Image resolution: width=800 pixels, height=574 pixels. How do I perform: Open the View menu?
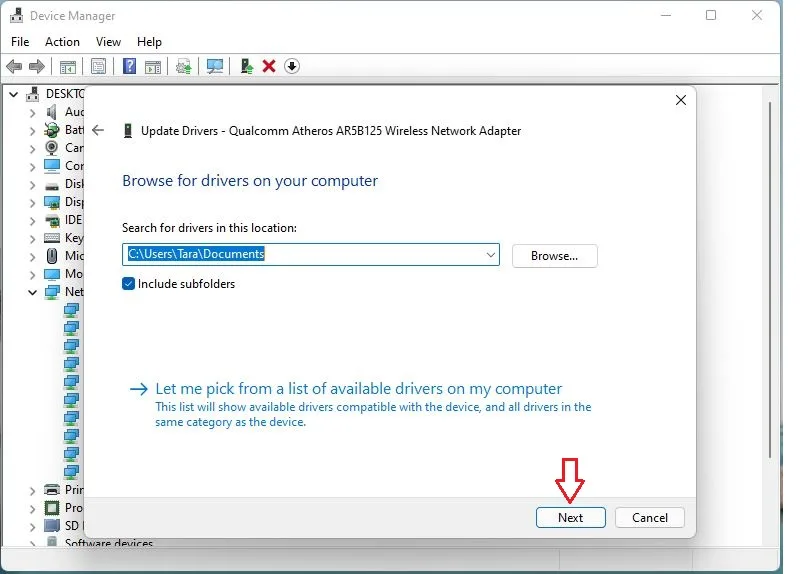(x=108, y=42)
